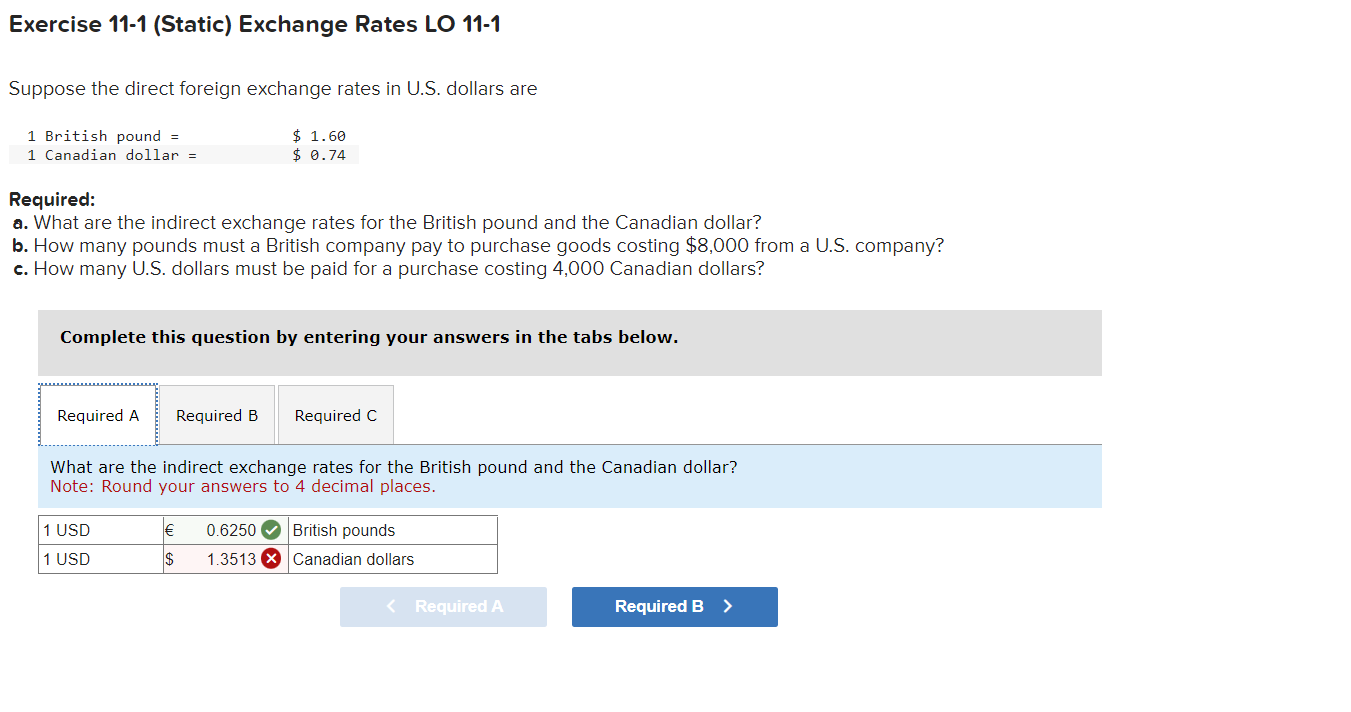Click the green checkmark beside 0.6250
The image size is (1351, 712).
pyautogui.click(x=270, y=530)
